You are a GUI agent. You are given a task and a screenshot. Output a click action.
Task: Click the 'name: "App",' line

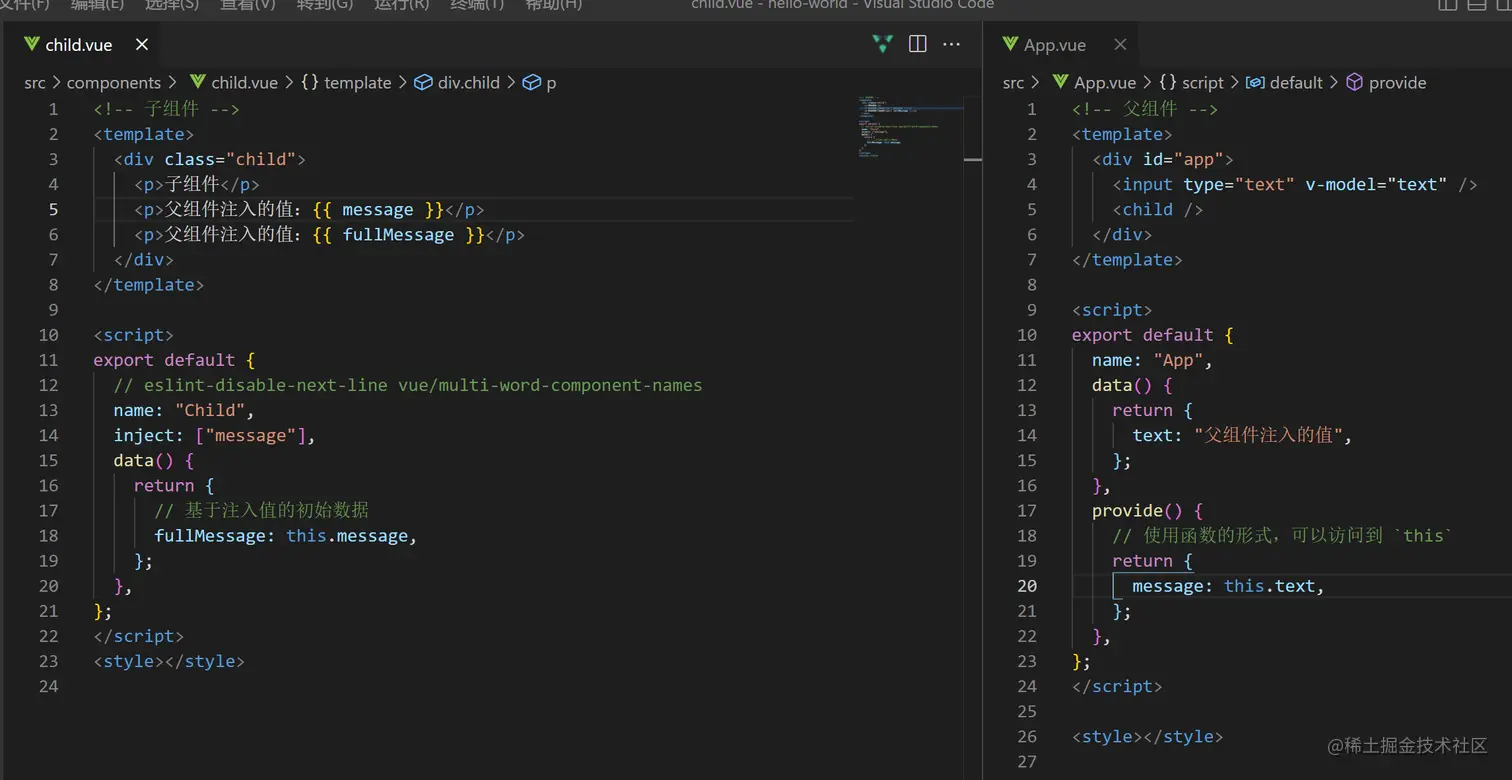coord(1153,360)
